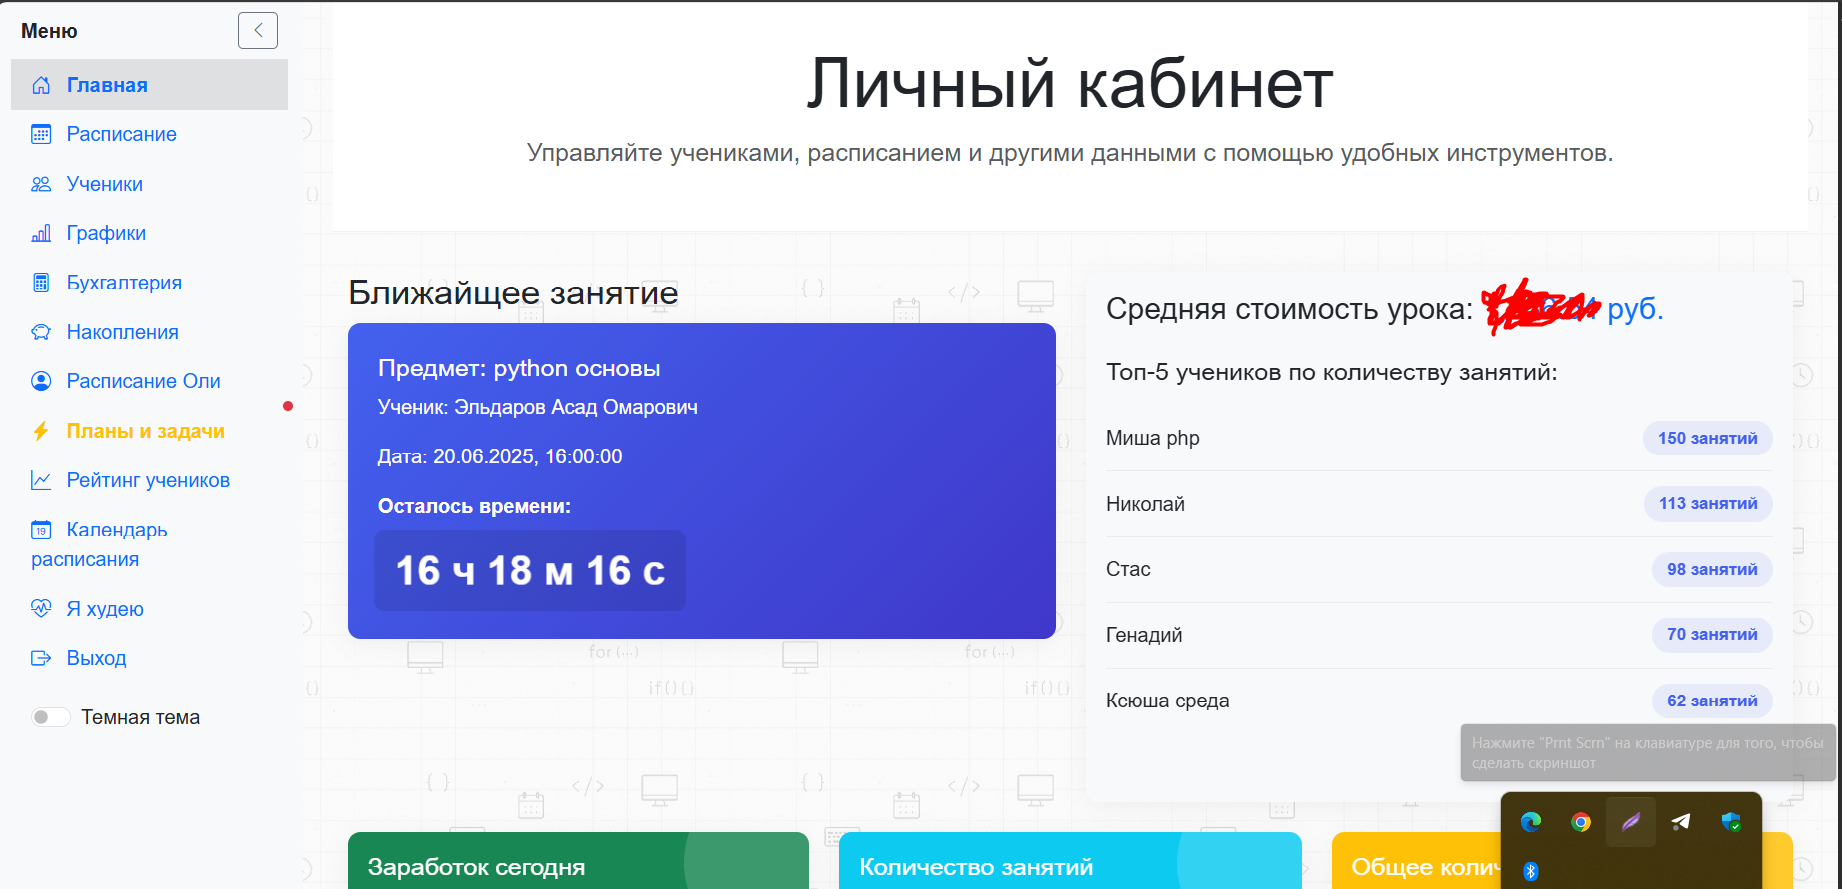Click the countdown timer 16 ч 18 м
The image size is (1842, 889).
coord(530,570)
